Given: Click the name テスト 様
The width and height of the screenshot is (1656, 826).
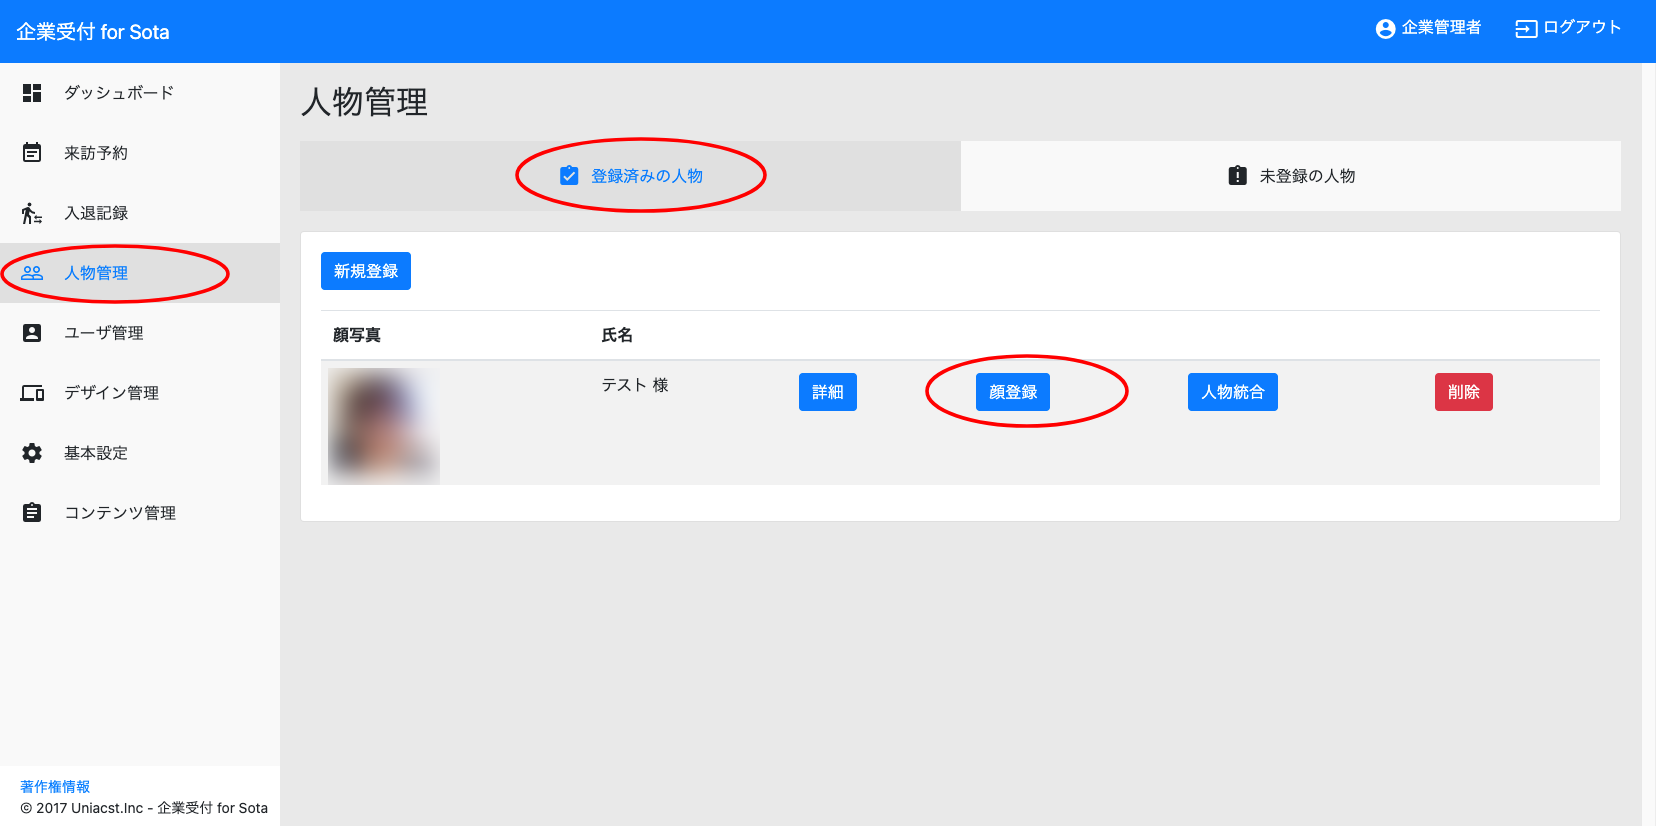Looking at the screenshot, I should [x=635, y=385].
